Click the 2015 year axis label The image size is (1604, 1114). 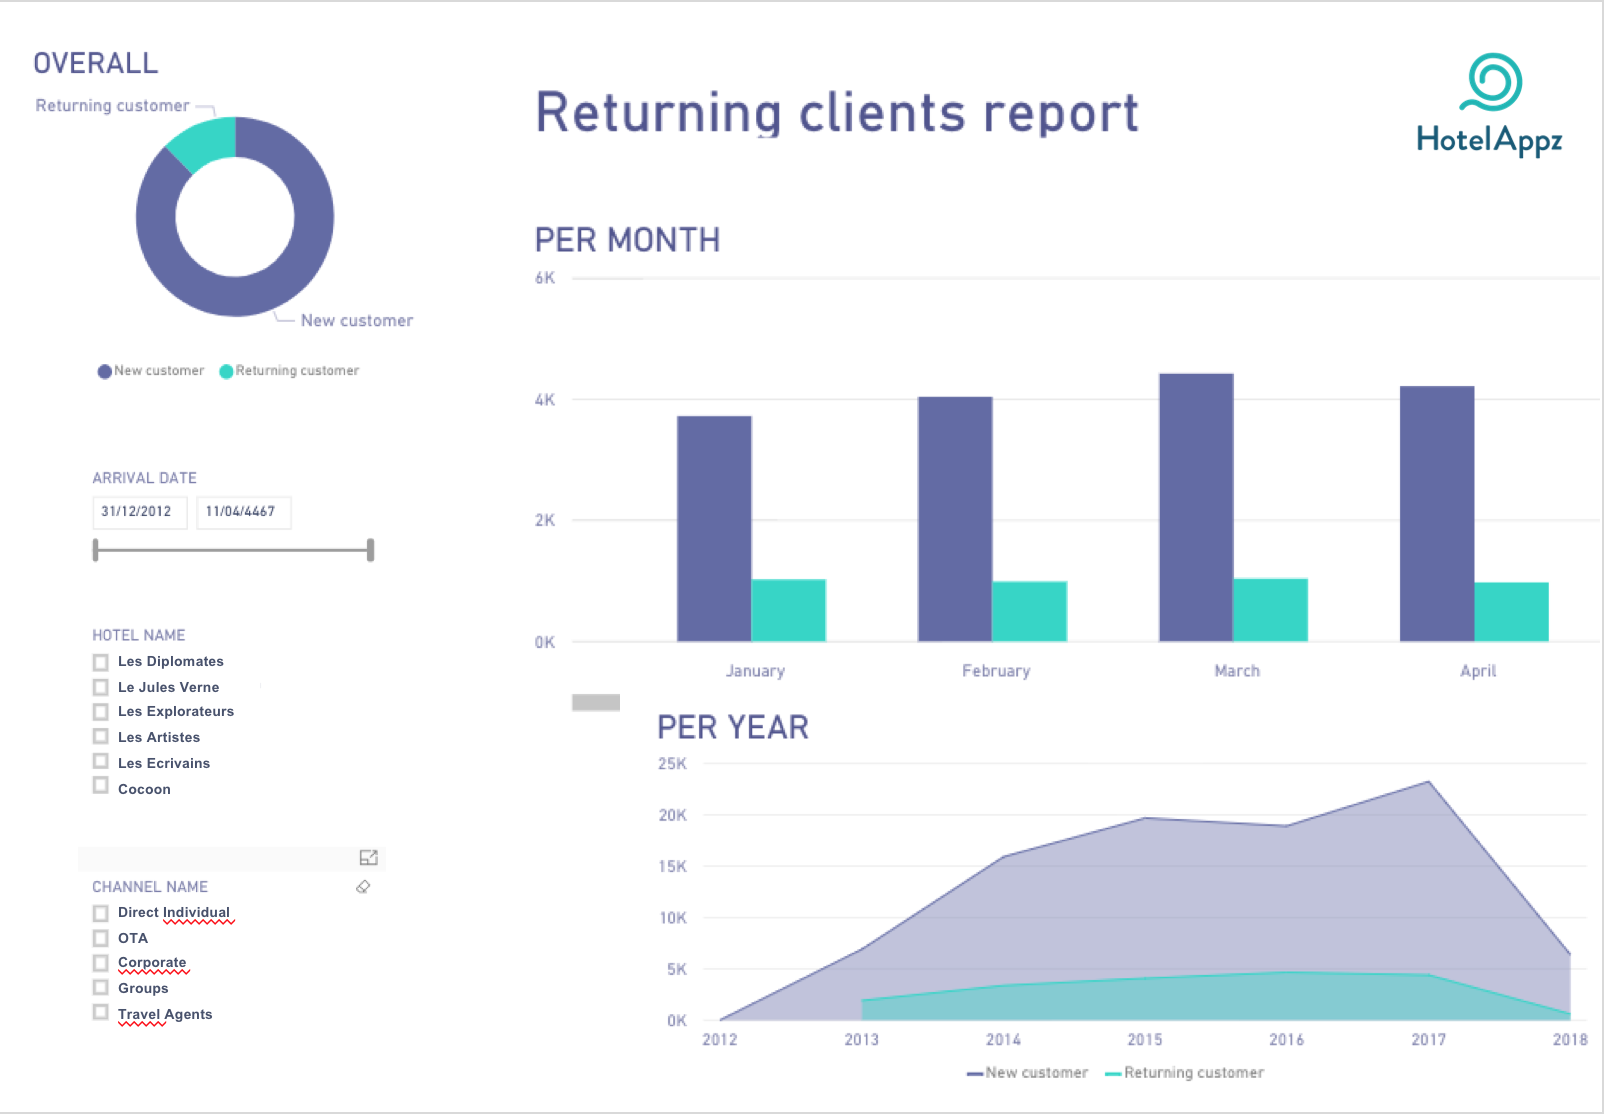point(1145,1040)
